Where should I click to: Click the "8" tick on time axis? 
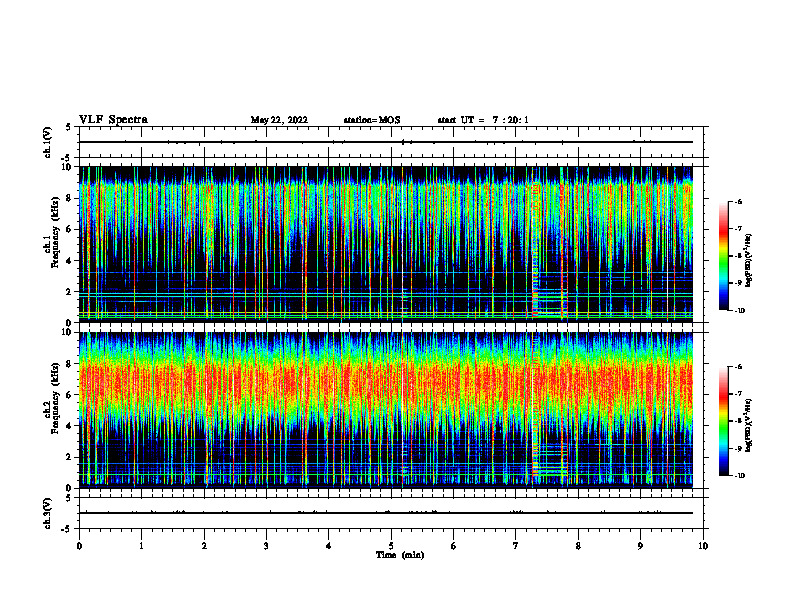(578, 546)
